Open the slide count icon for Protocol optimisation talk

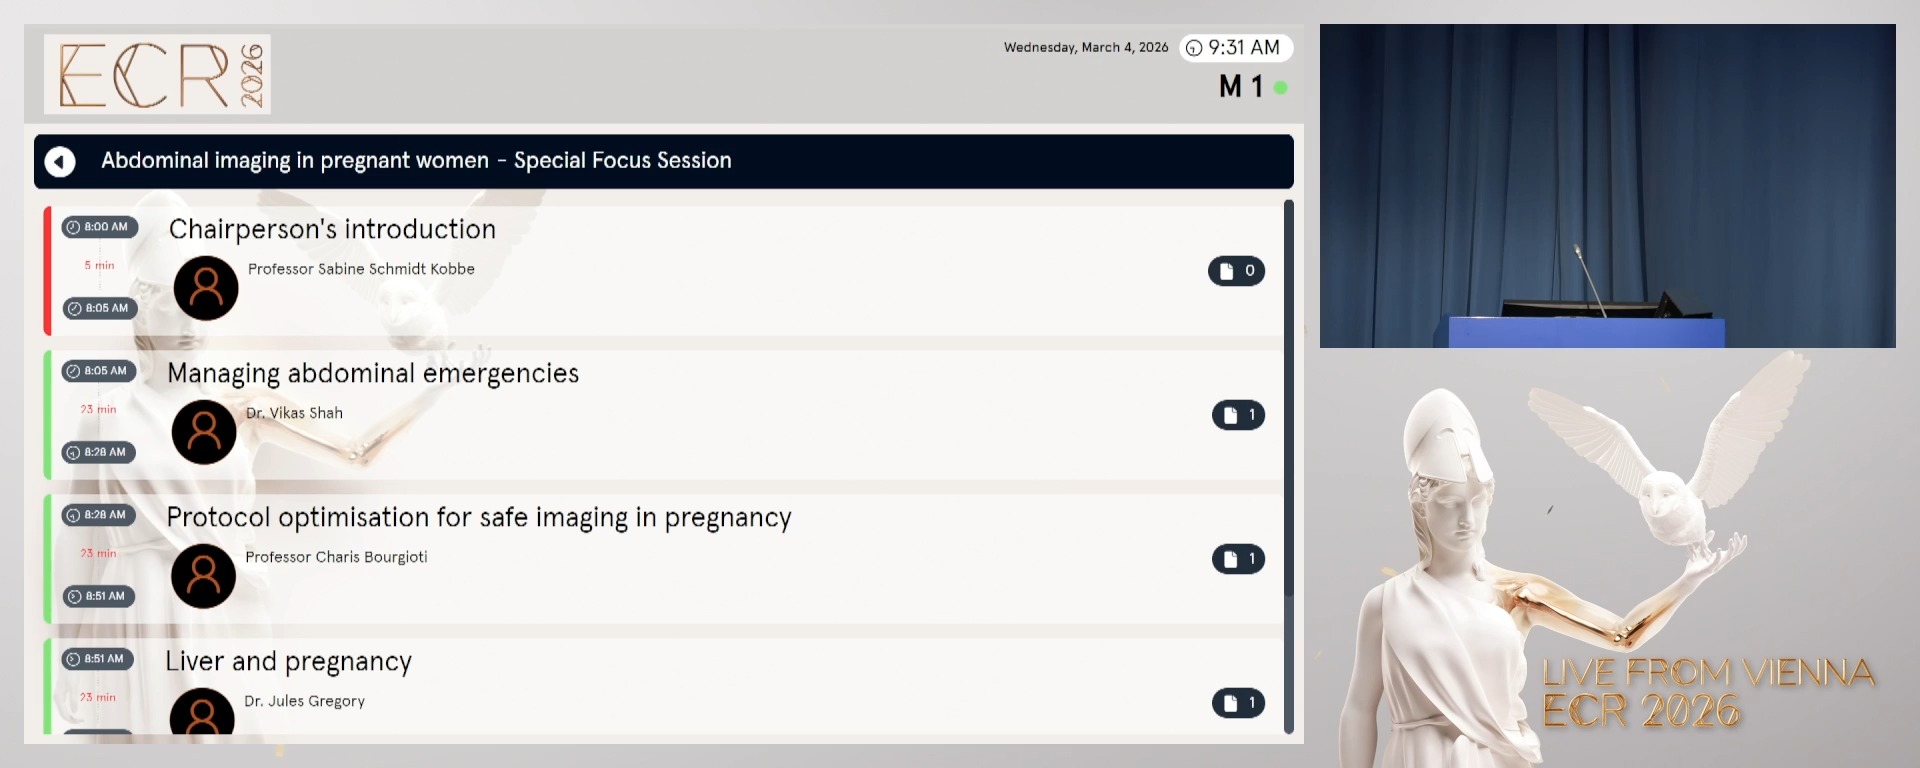[x=1238, y=558]
